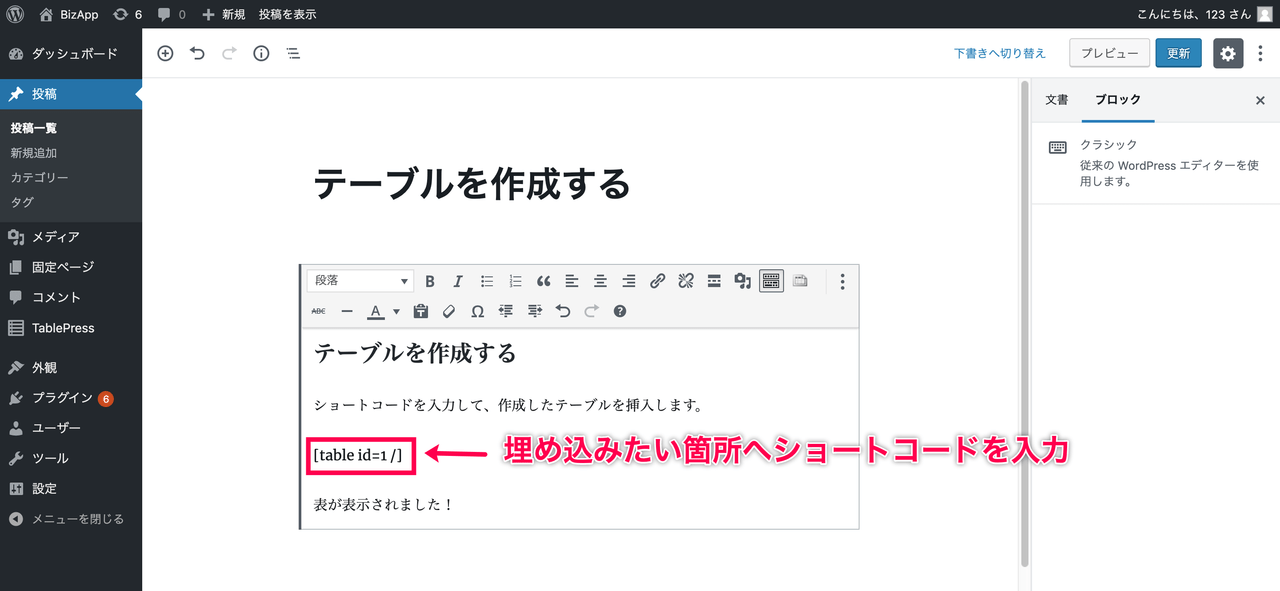Screen dimensions: 1280x591
Task: Align text right
Action: pos(629,282)
